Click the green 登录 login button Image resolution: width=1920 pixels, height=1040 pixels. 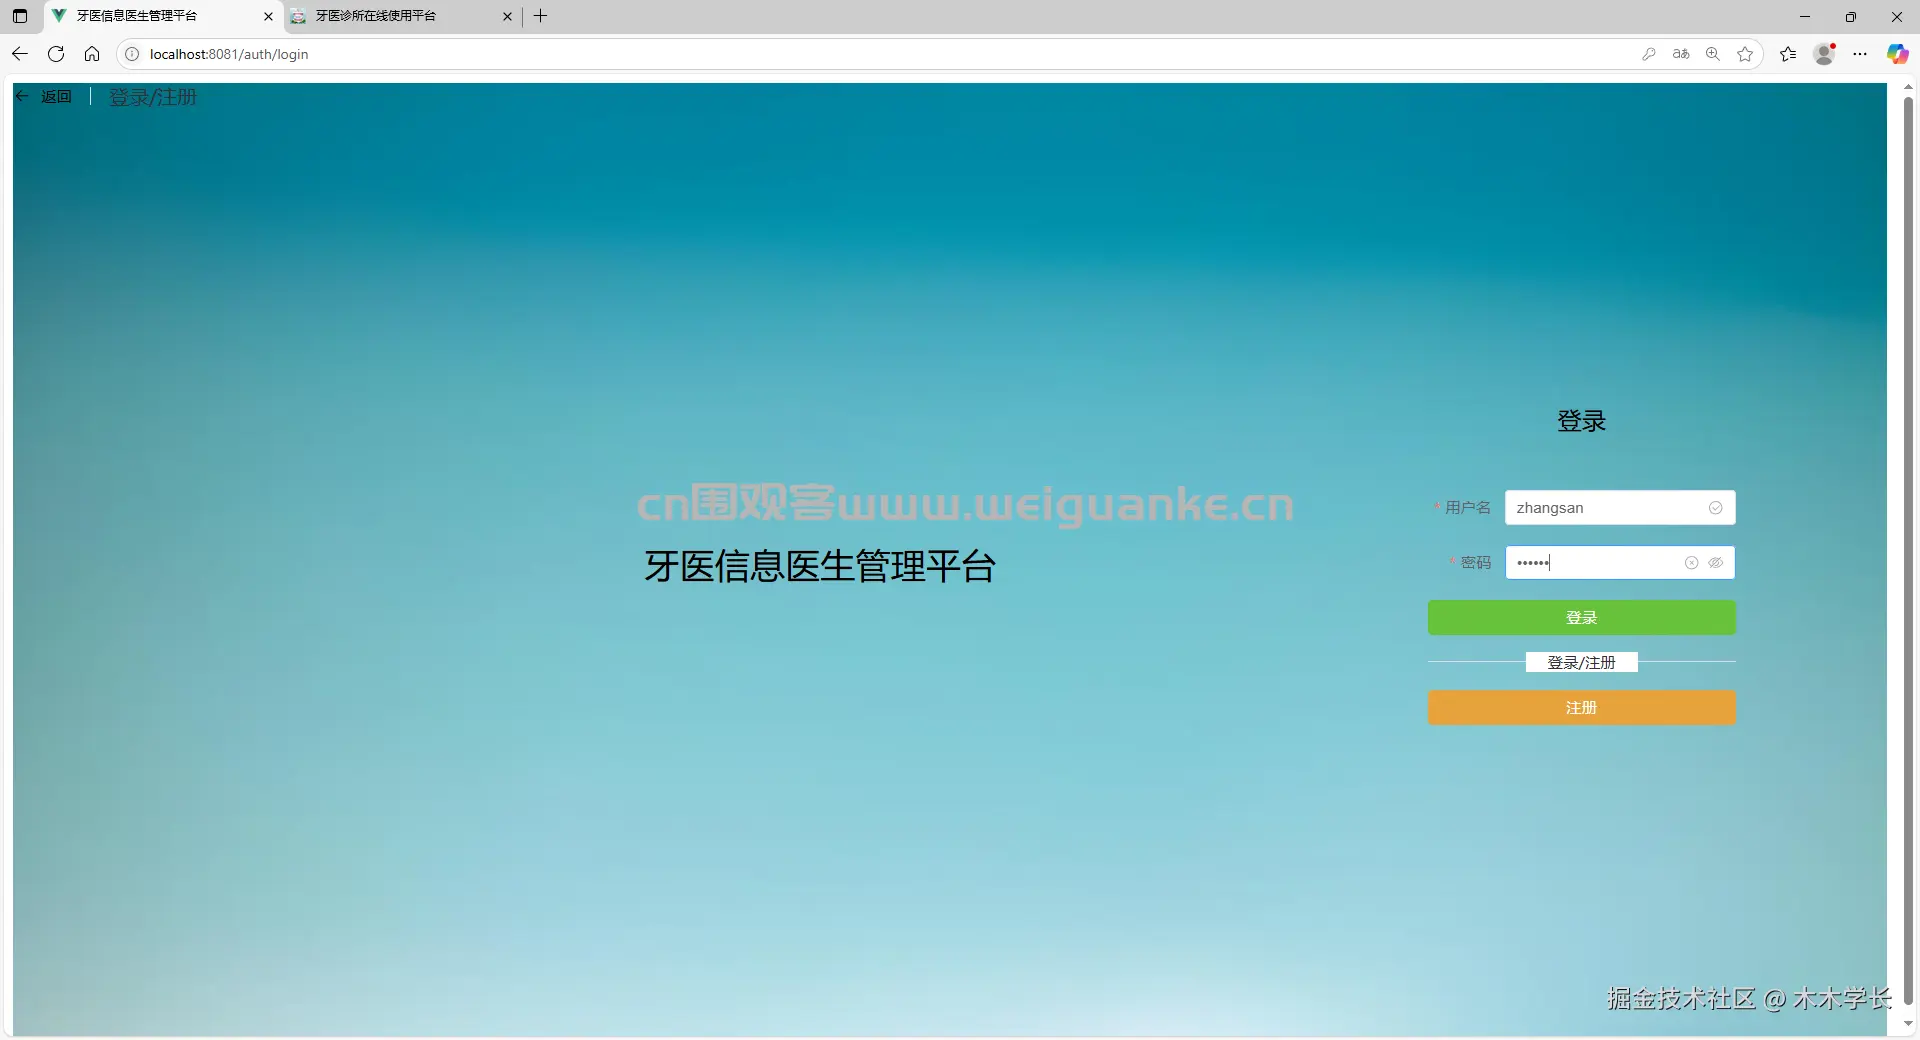(1580, 617)
